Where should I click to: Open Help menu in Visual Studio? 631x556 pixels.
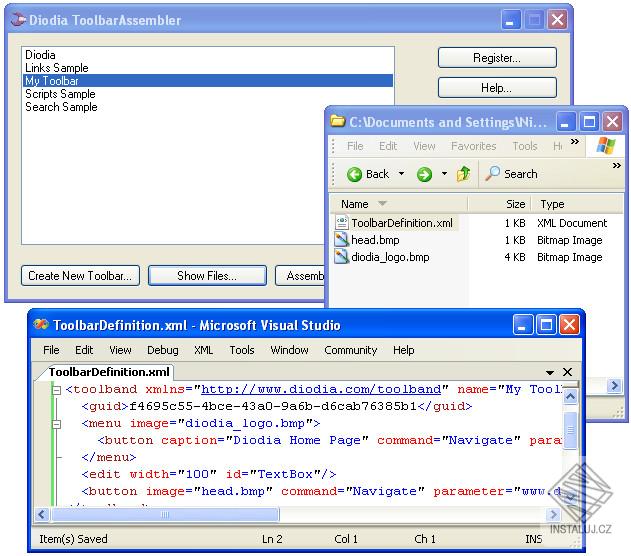(404, 350)
